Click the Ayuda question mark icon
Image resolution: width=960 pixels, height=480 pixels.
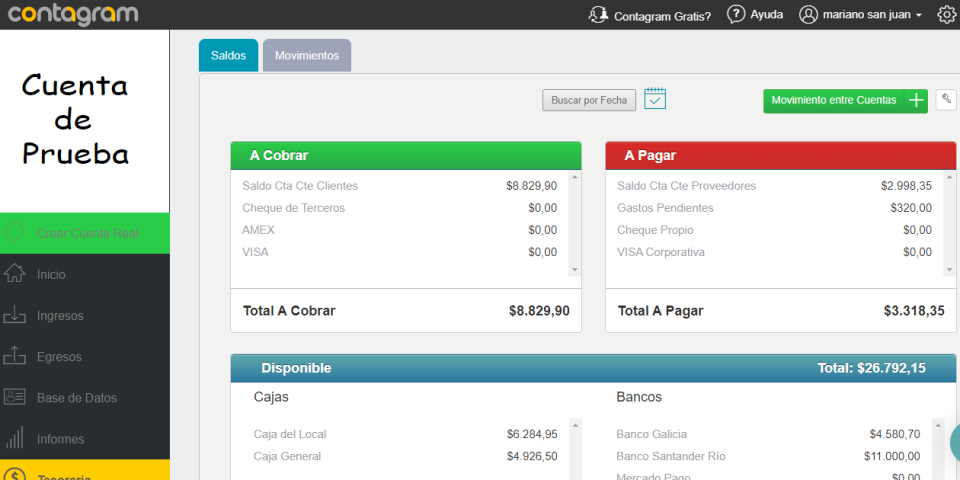click(x=736, y=15)
